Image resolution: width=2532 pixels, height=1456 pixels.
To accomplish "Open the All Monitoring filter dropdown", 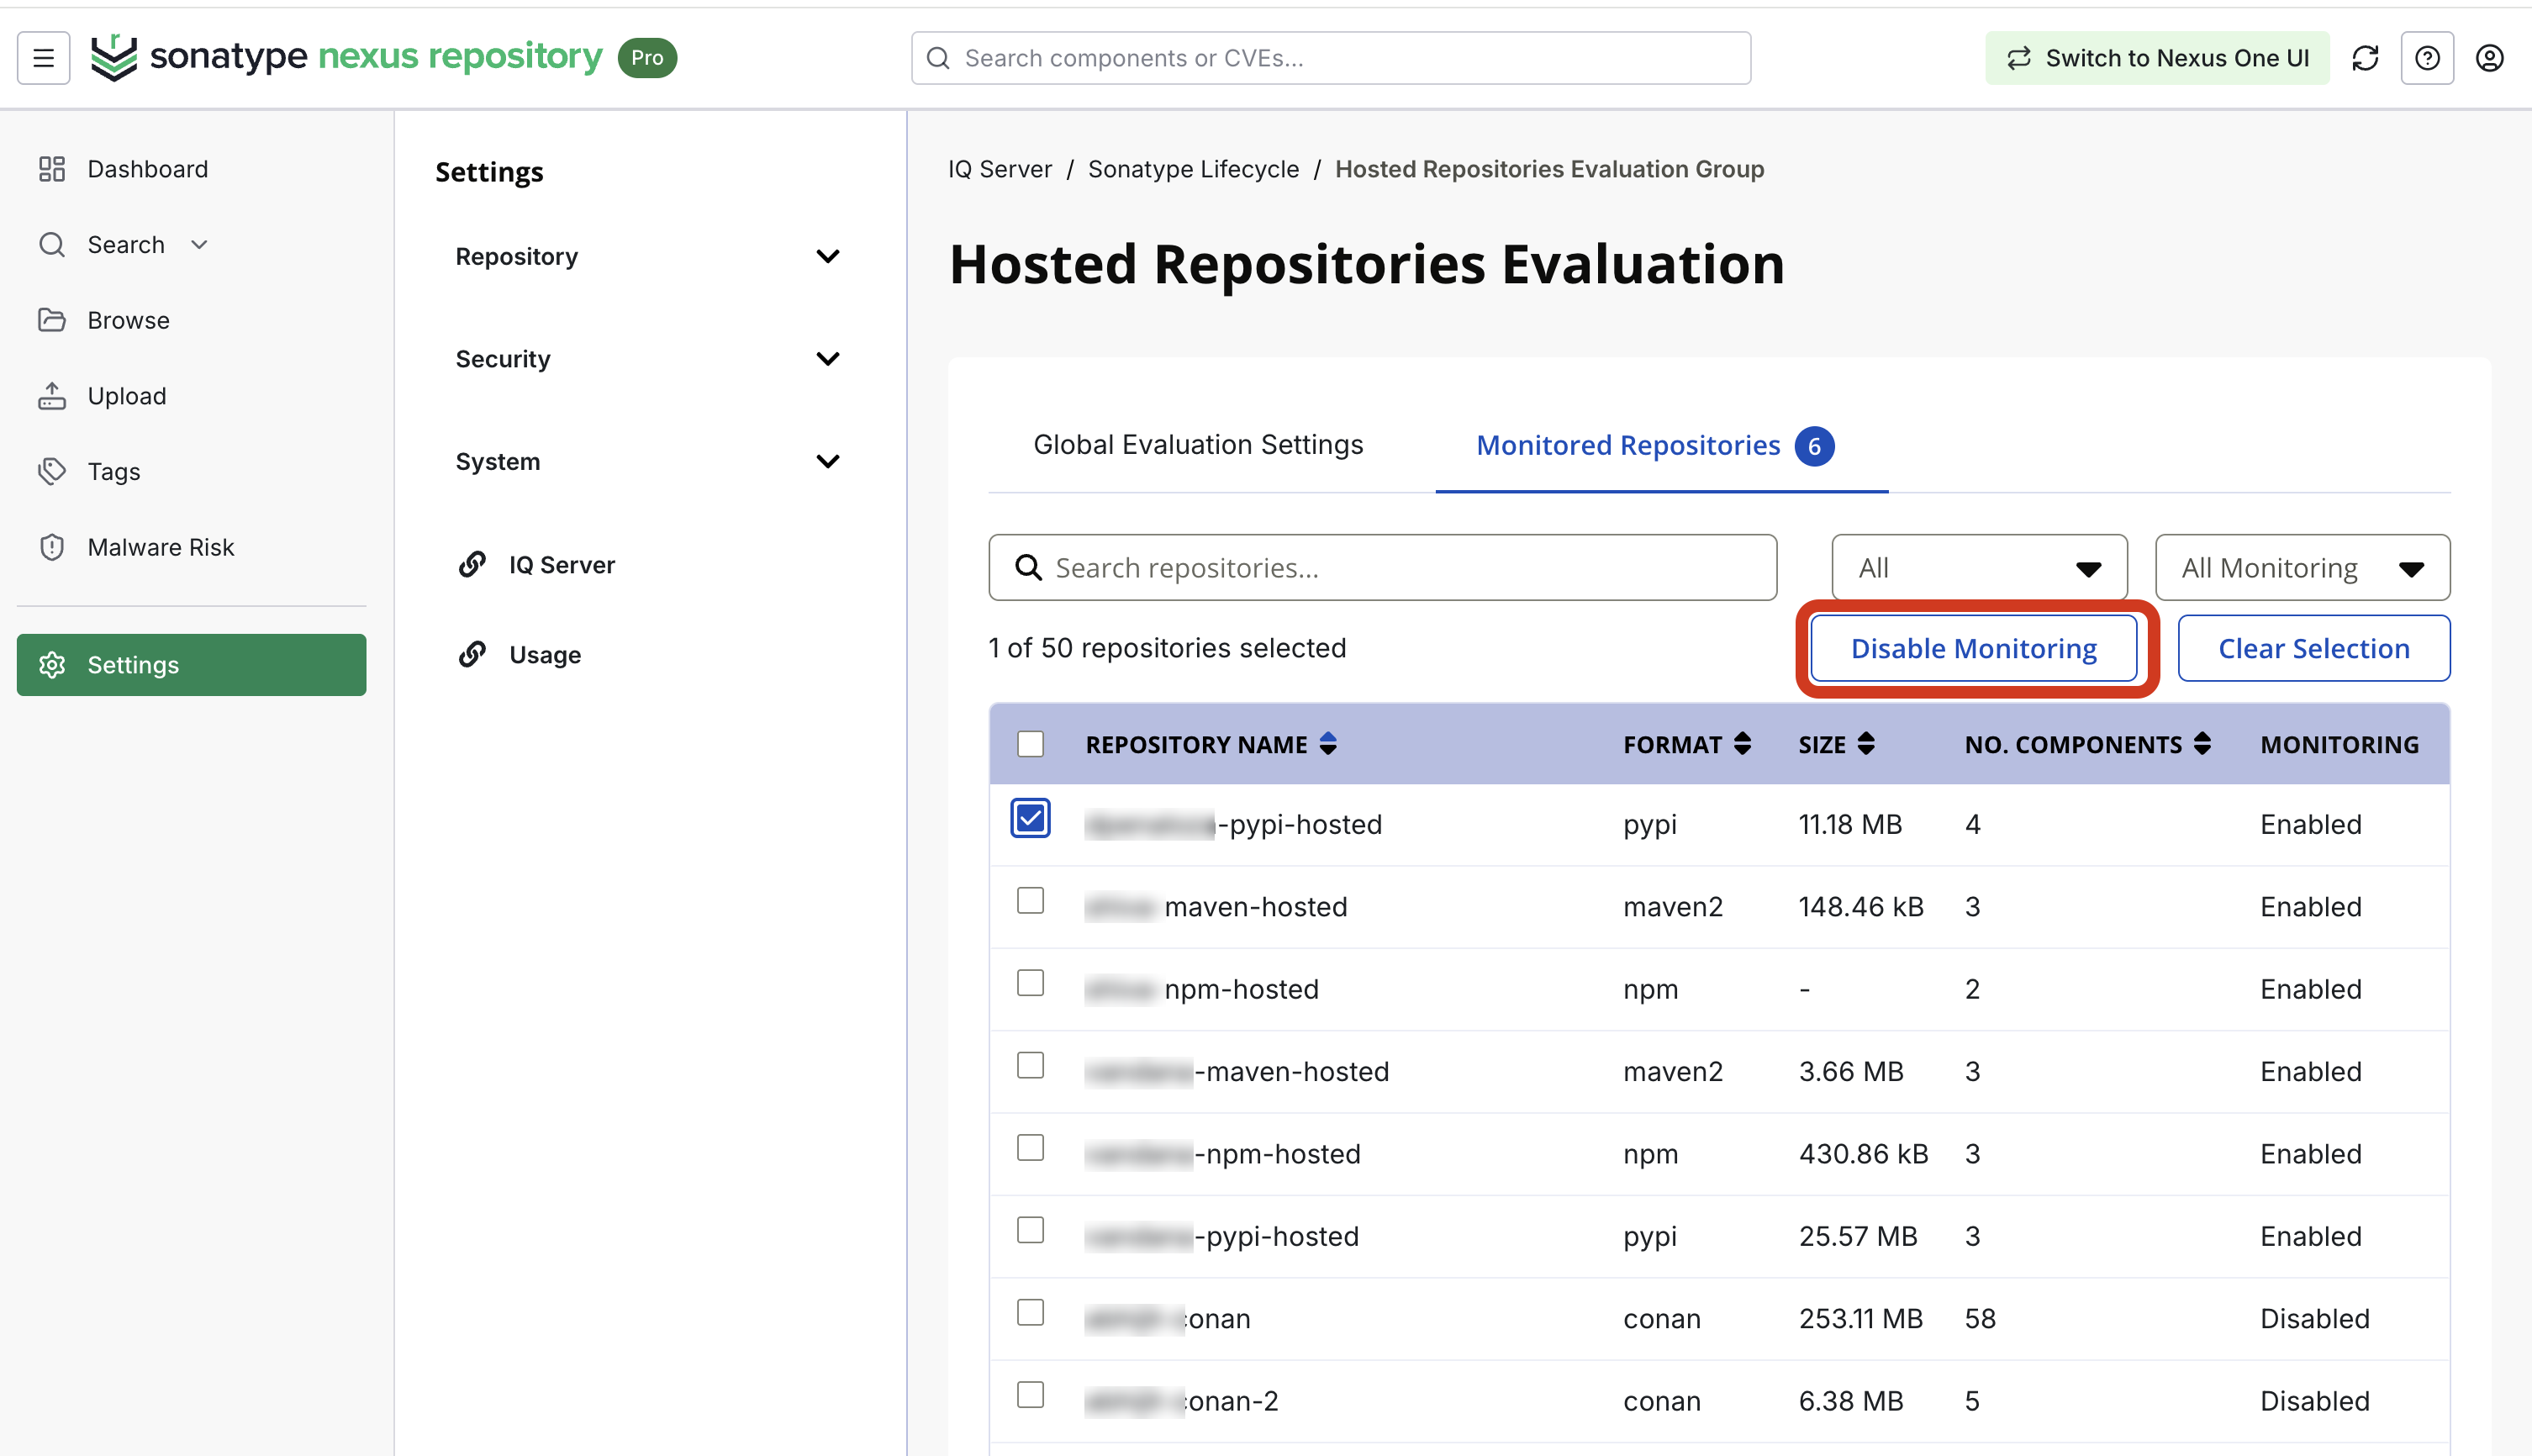I will coord(2302,568).
